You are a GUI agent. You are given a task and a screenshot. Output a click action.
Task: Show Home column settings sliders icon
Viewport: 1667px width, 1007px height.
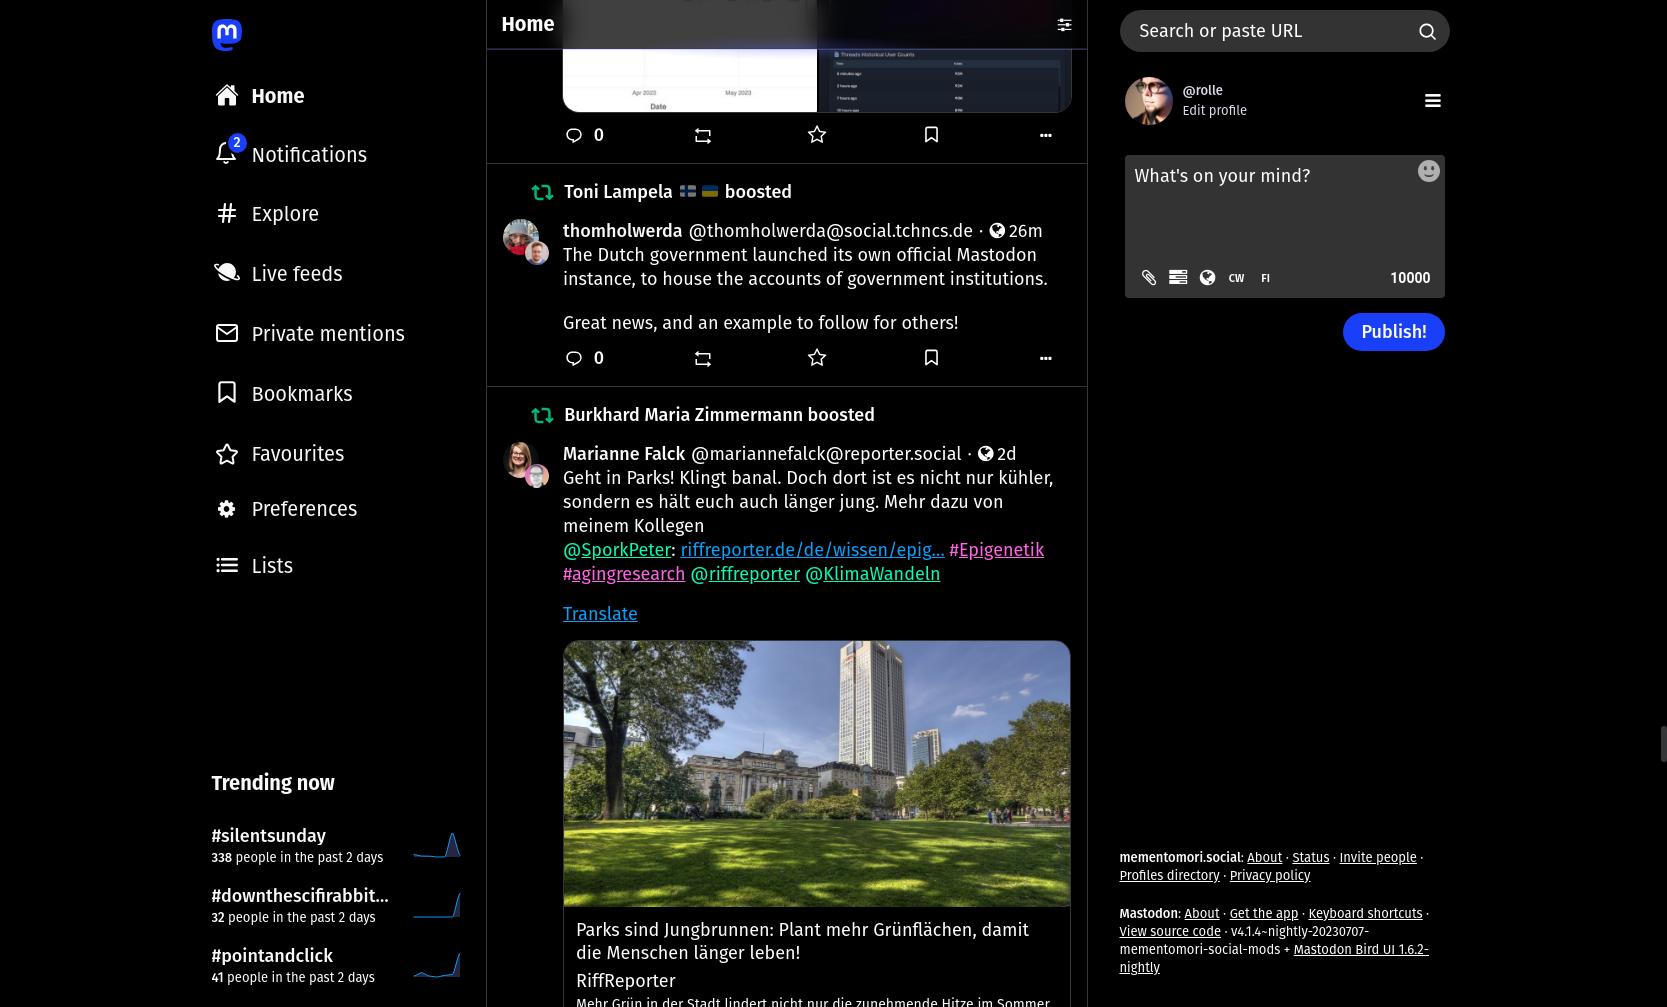pyautogui.click(x=1064, y=25)
